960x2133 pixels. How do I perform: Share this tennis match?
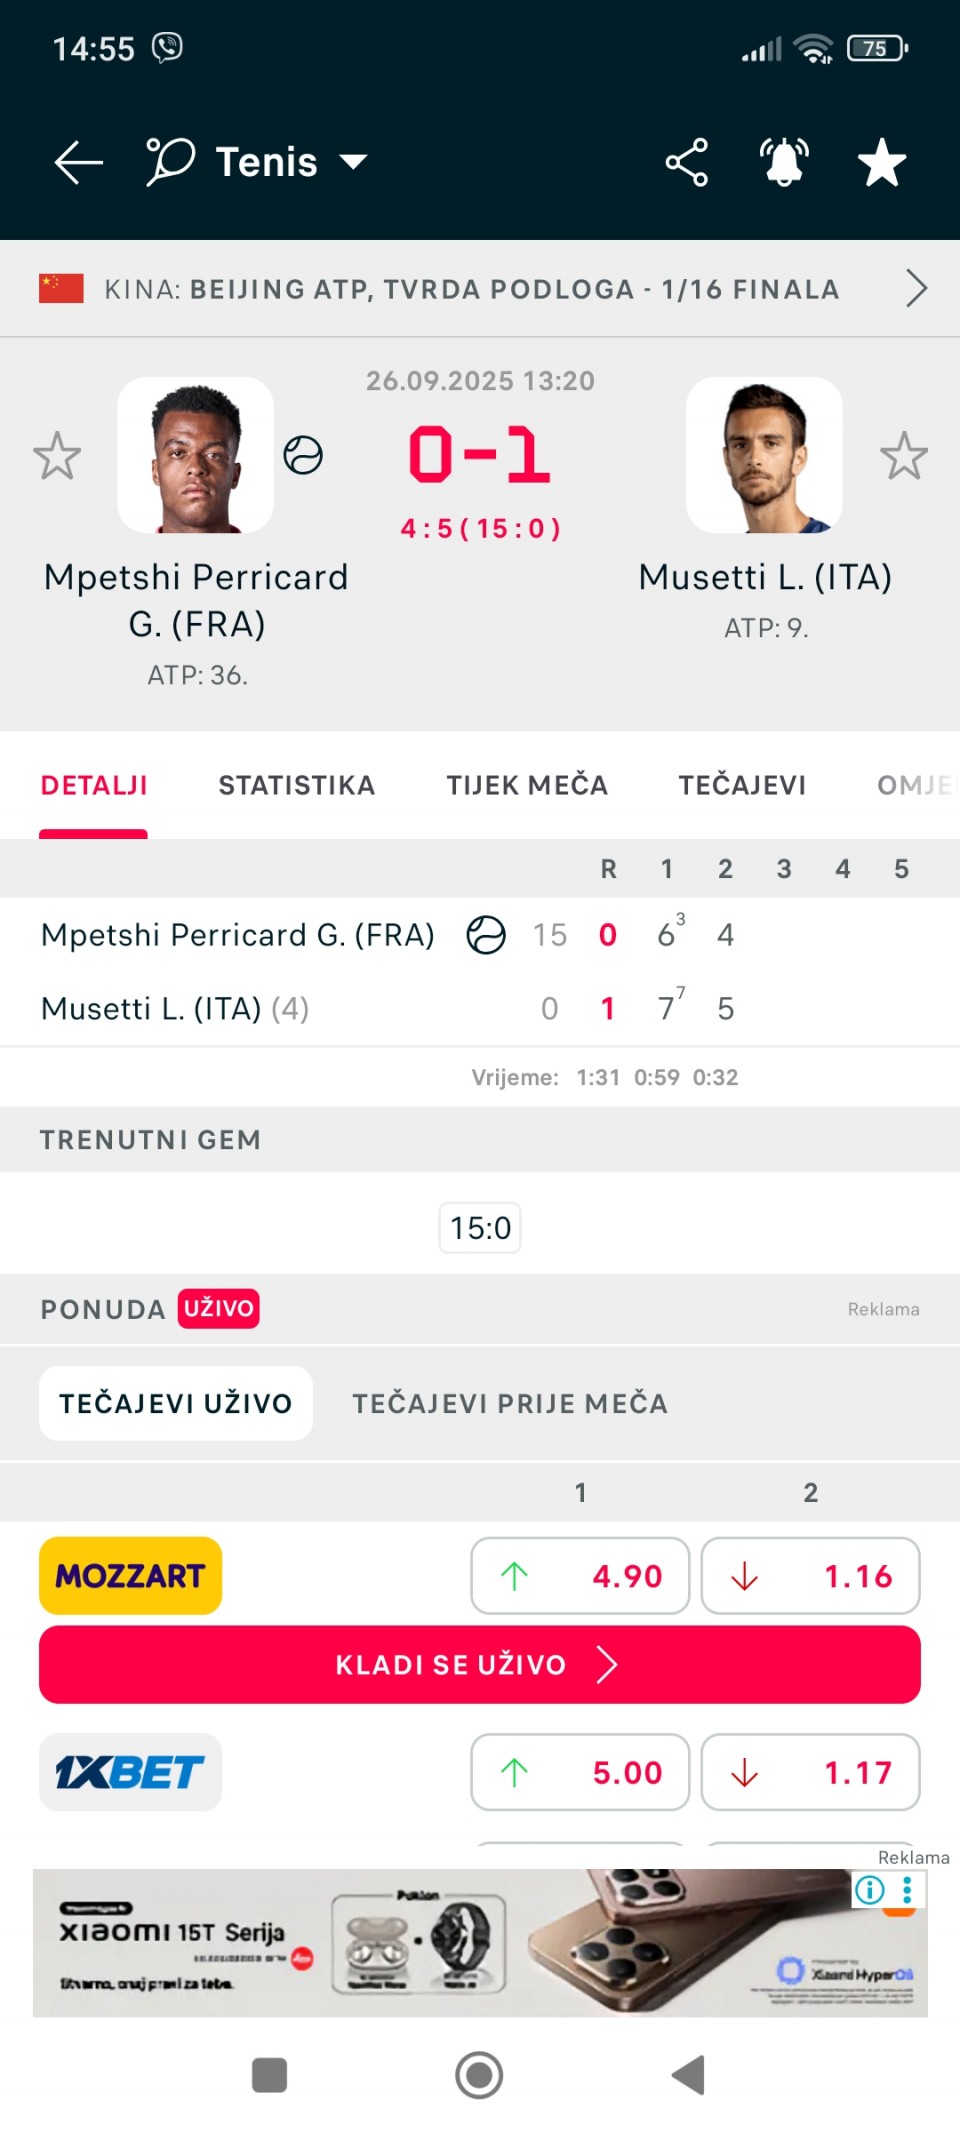tap(687, 162)
